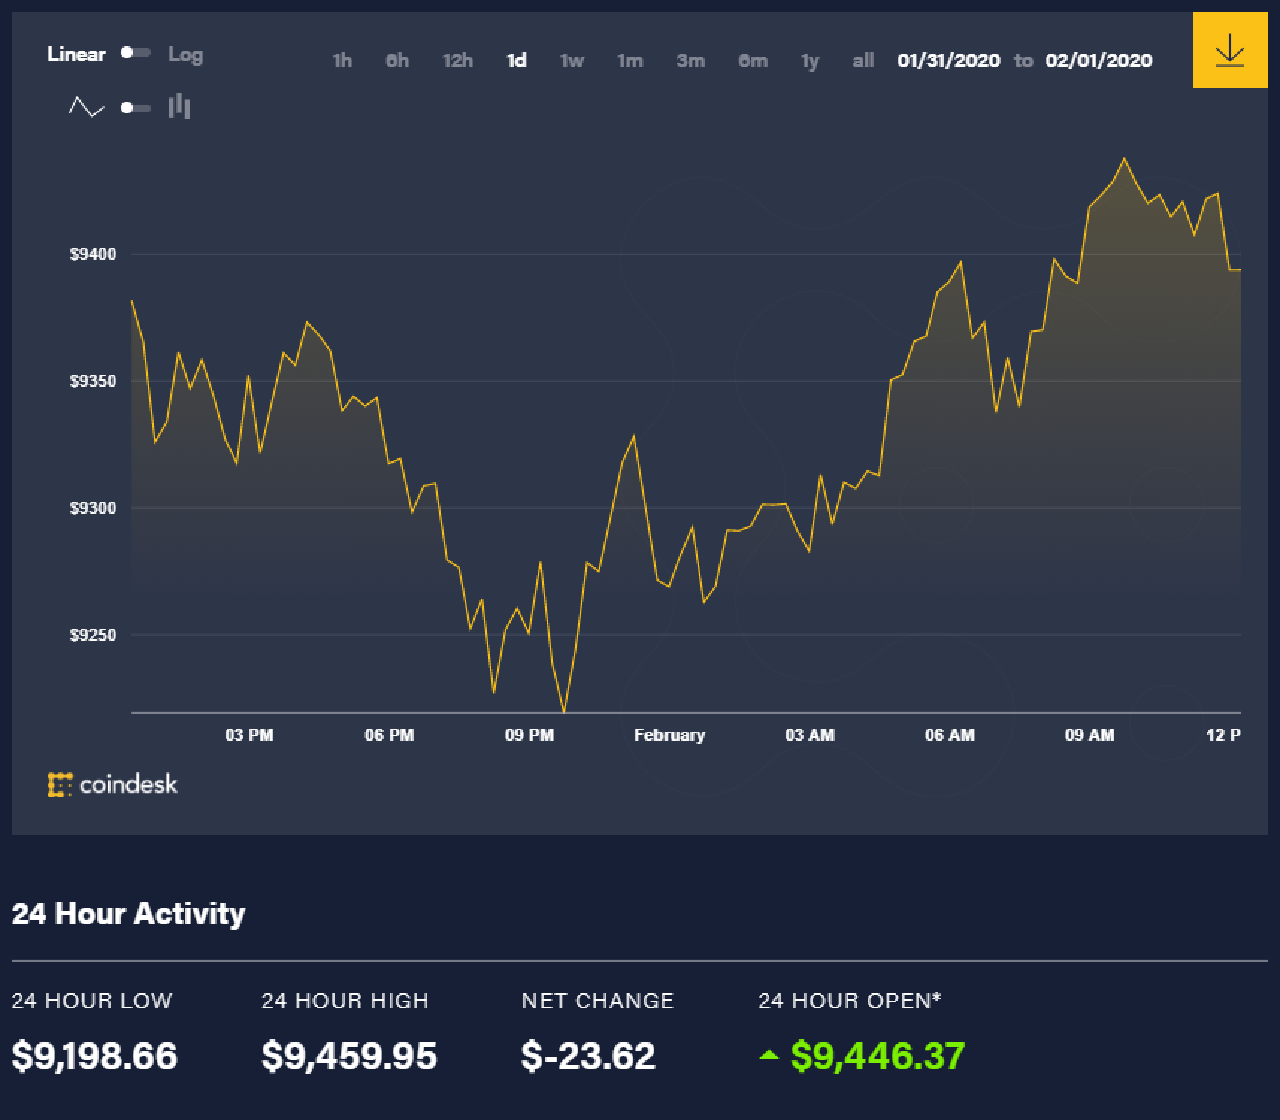Select the 1w time range
1280x1120 pixels.
tap(572, 61)
